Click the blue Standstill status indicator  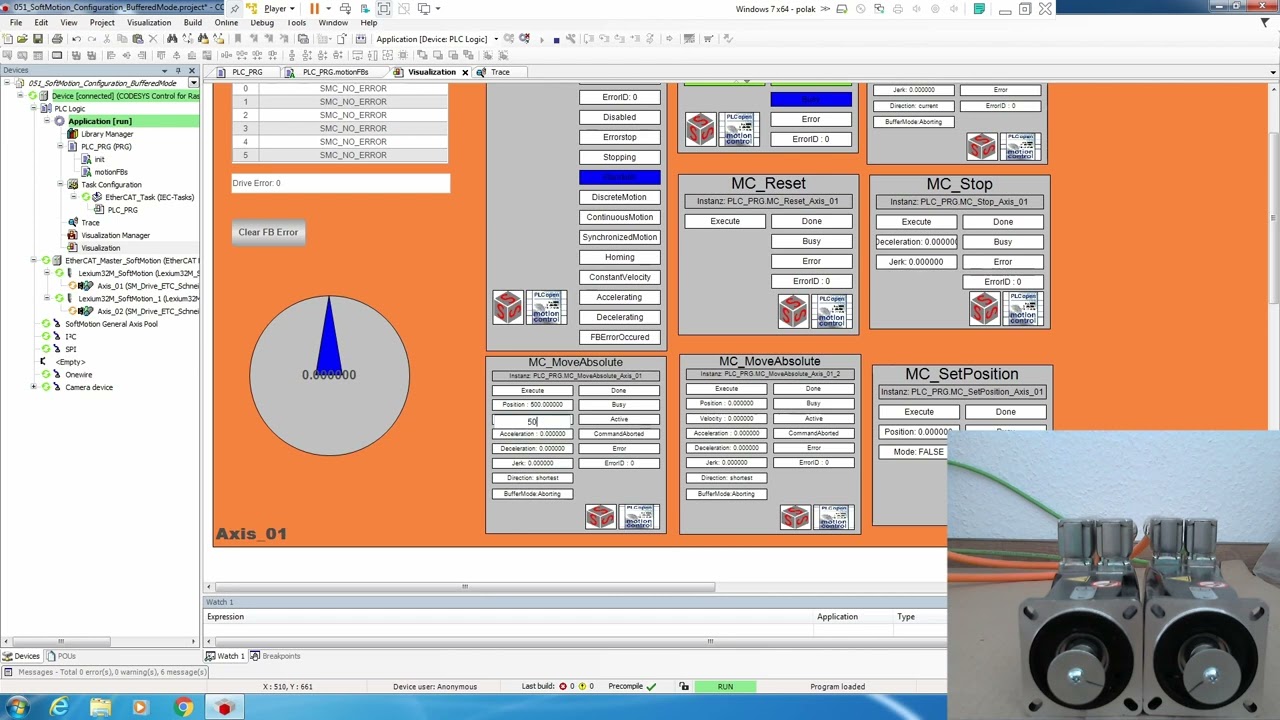(x=619, y=177)
